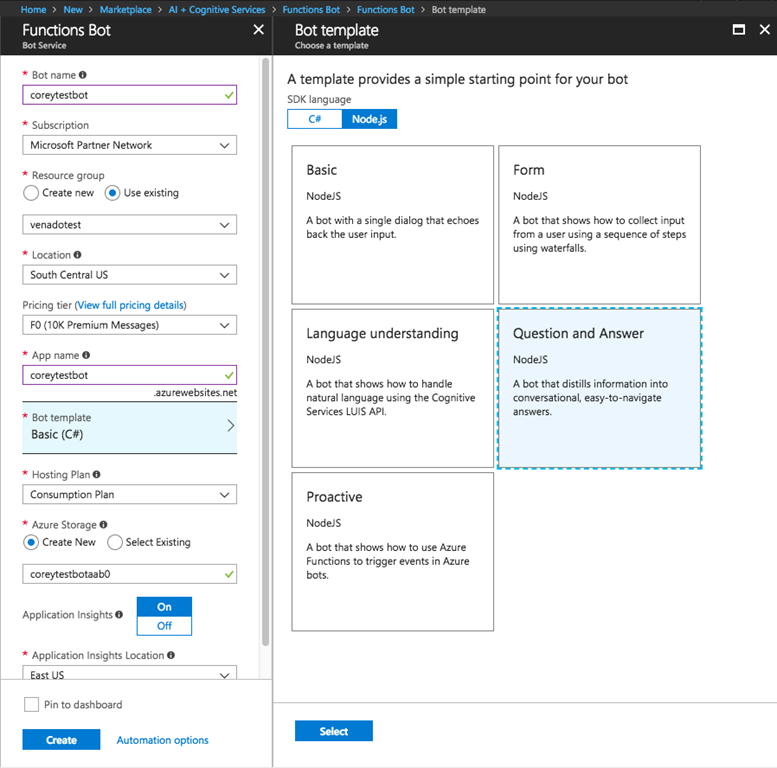Image resolution: width=777 pixels, height=768 pixels.
Task: Open the venadotest resource group dropdown
Action: (x=129, y=224)
